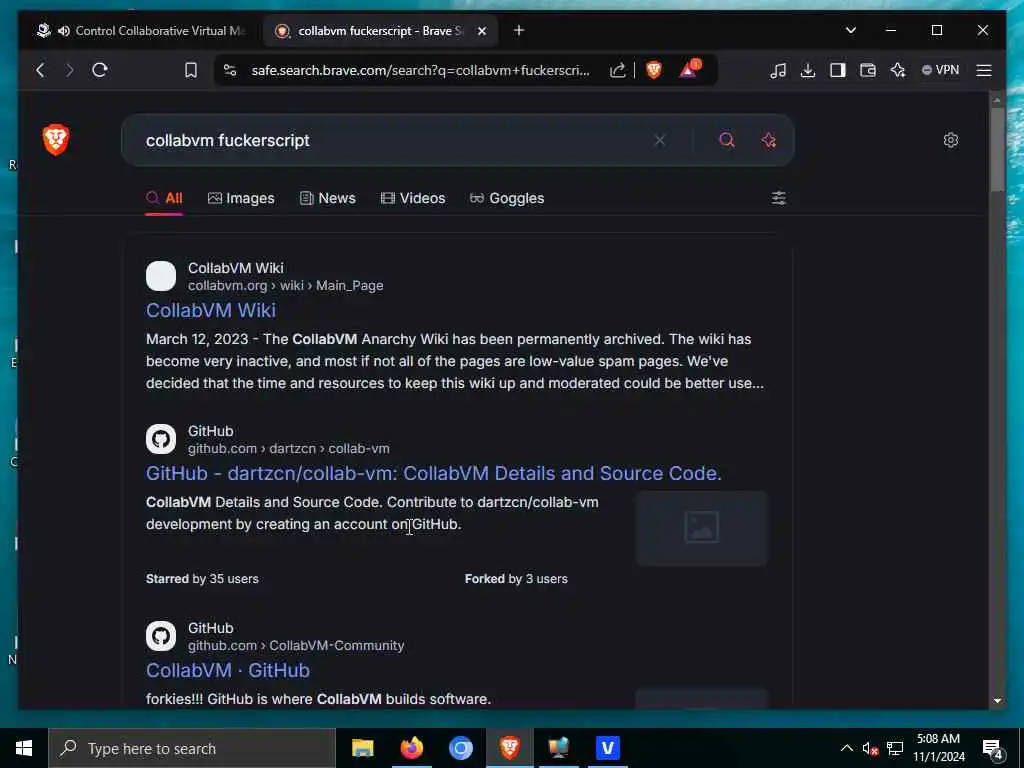Open dartzcn/collab-vm GitHub result title
The width and height of the screenshot is (1024, 768).
pyautogui.click(x=434, y=473)
